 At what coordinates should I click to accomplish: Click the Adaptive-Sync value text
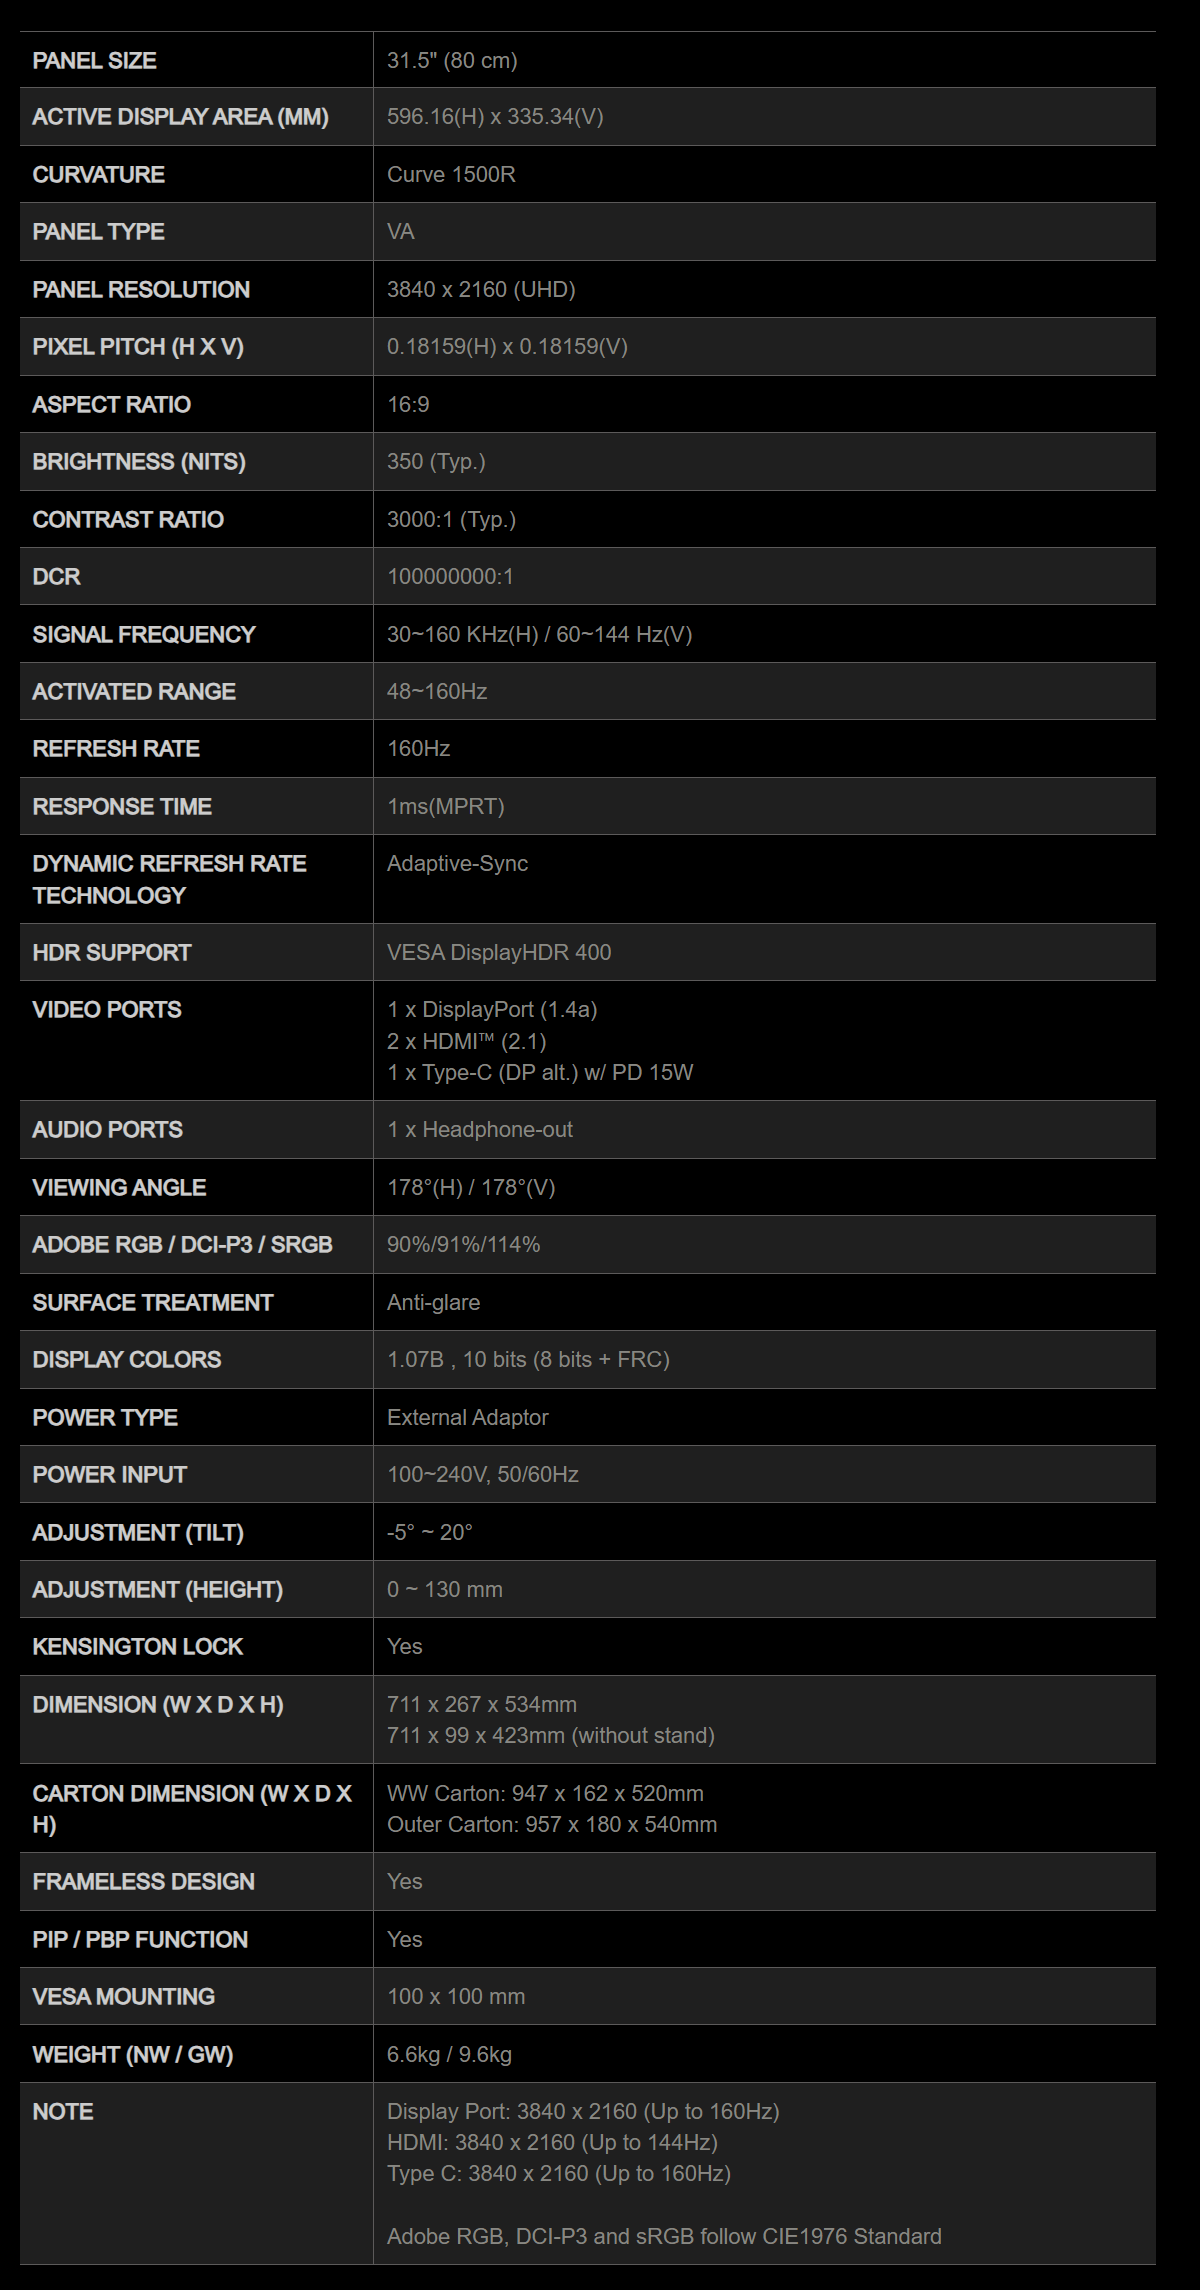(x=457, y=863)
